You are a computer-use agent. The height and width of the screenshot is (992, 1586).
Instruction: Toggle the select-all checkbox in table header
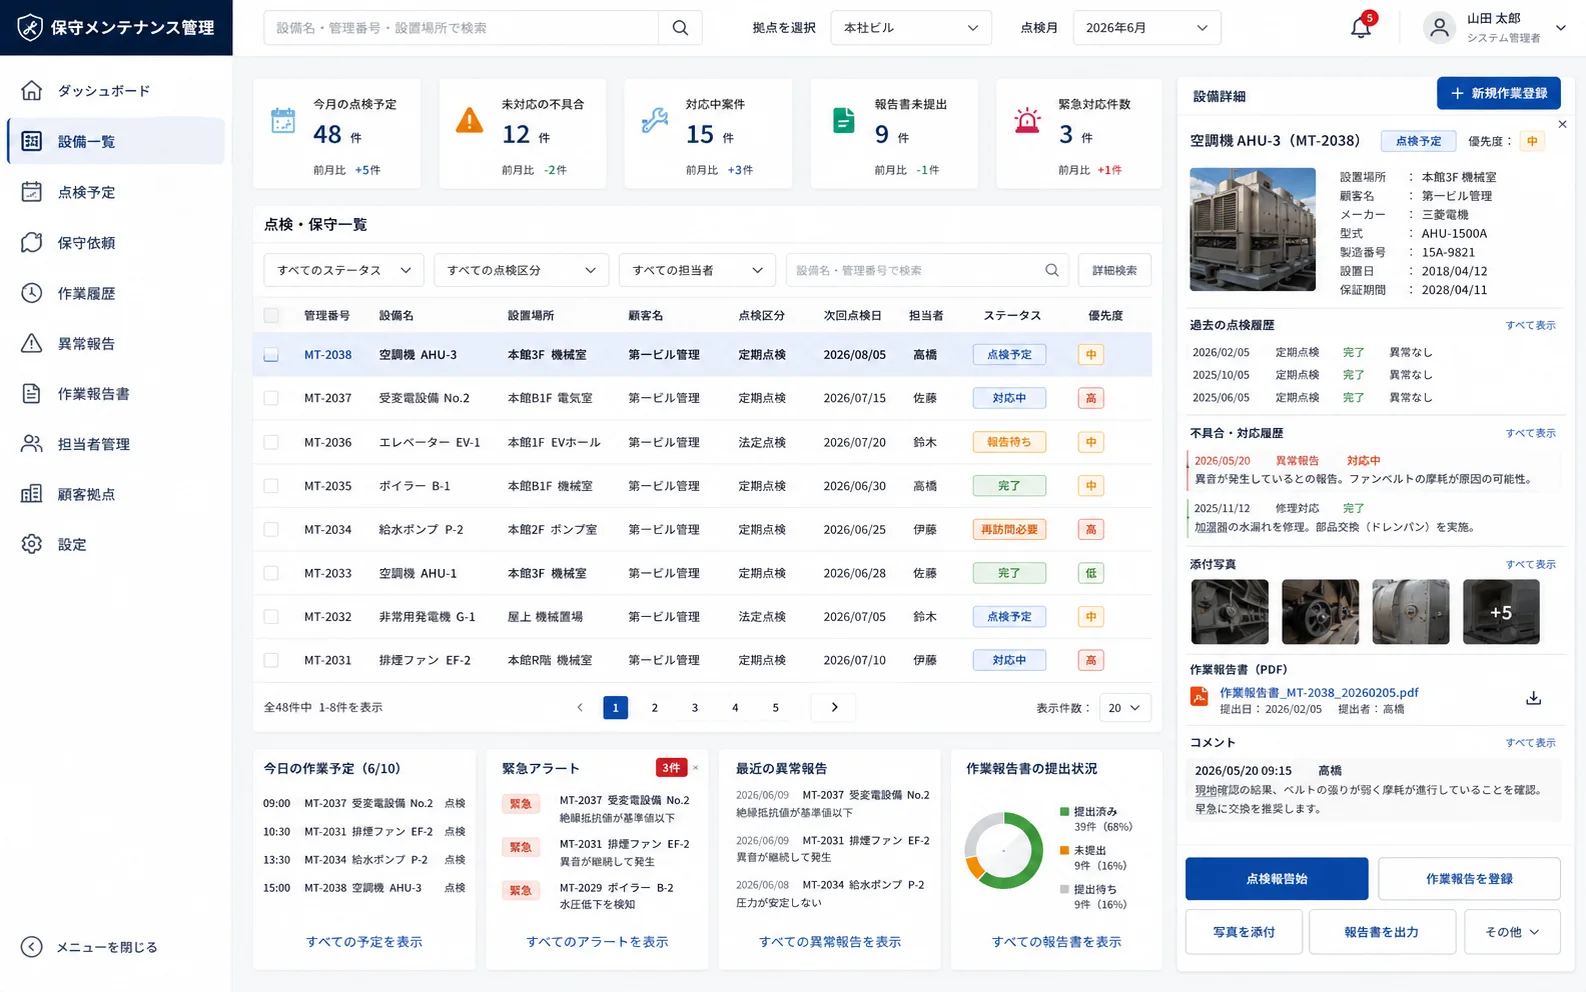pos(271,315)
